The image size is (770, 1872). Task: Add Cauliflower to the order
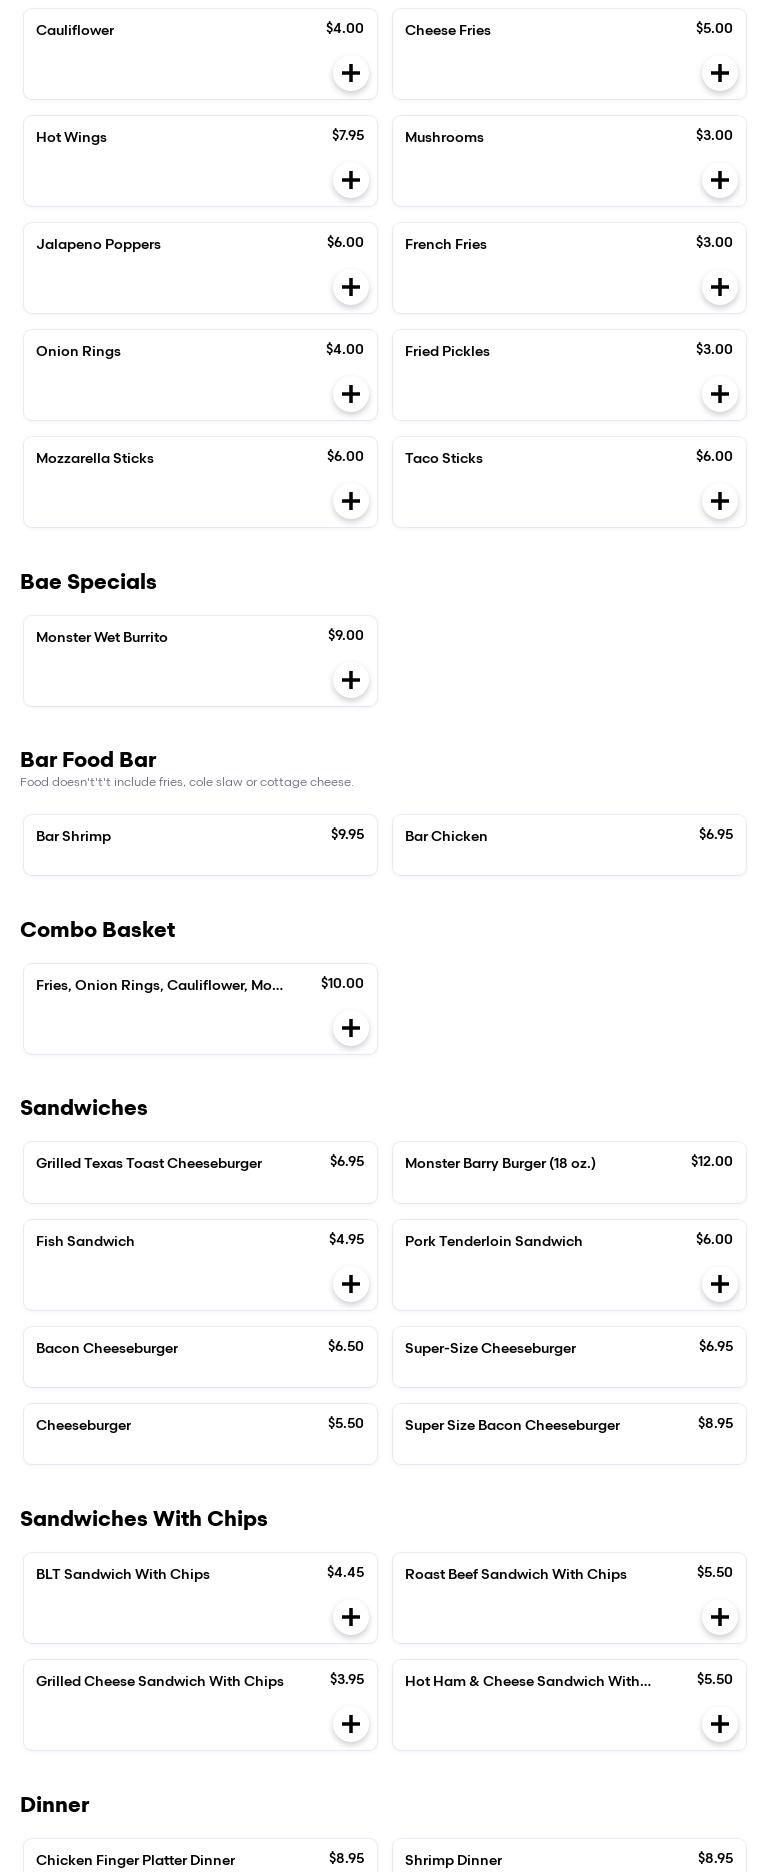(351, 73)
